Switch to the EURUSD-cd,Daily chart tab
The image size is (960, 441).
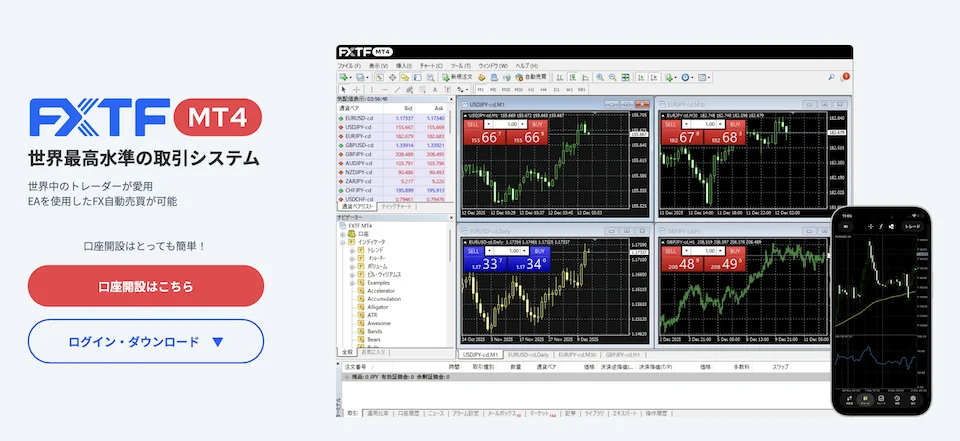[529, 355]
